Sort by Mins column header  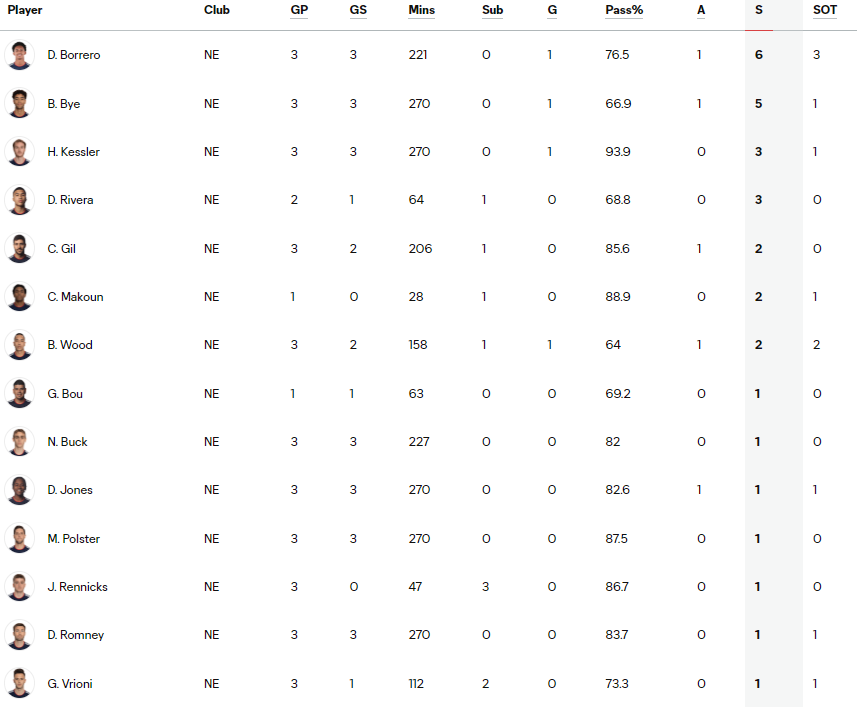[421, 10]
